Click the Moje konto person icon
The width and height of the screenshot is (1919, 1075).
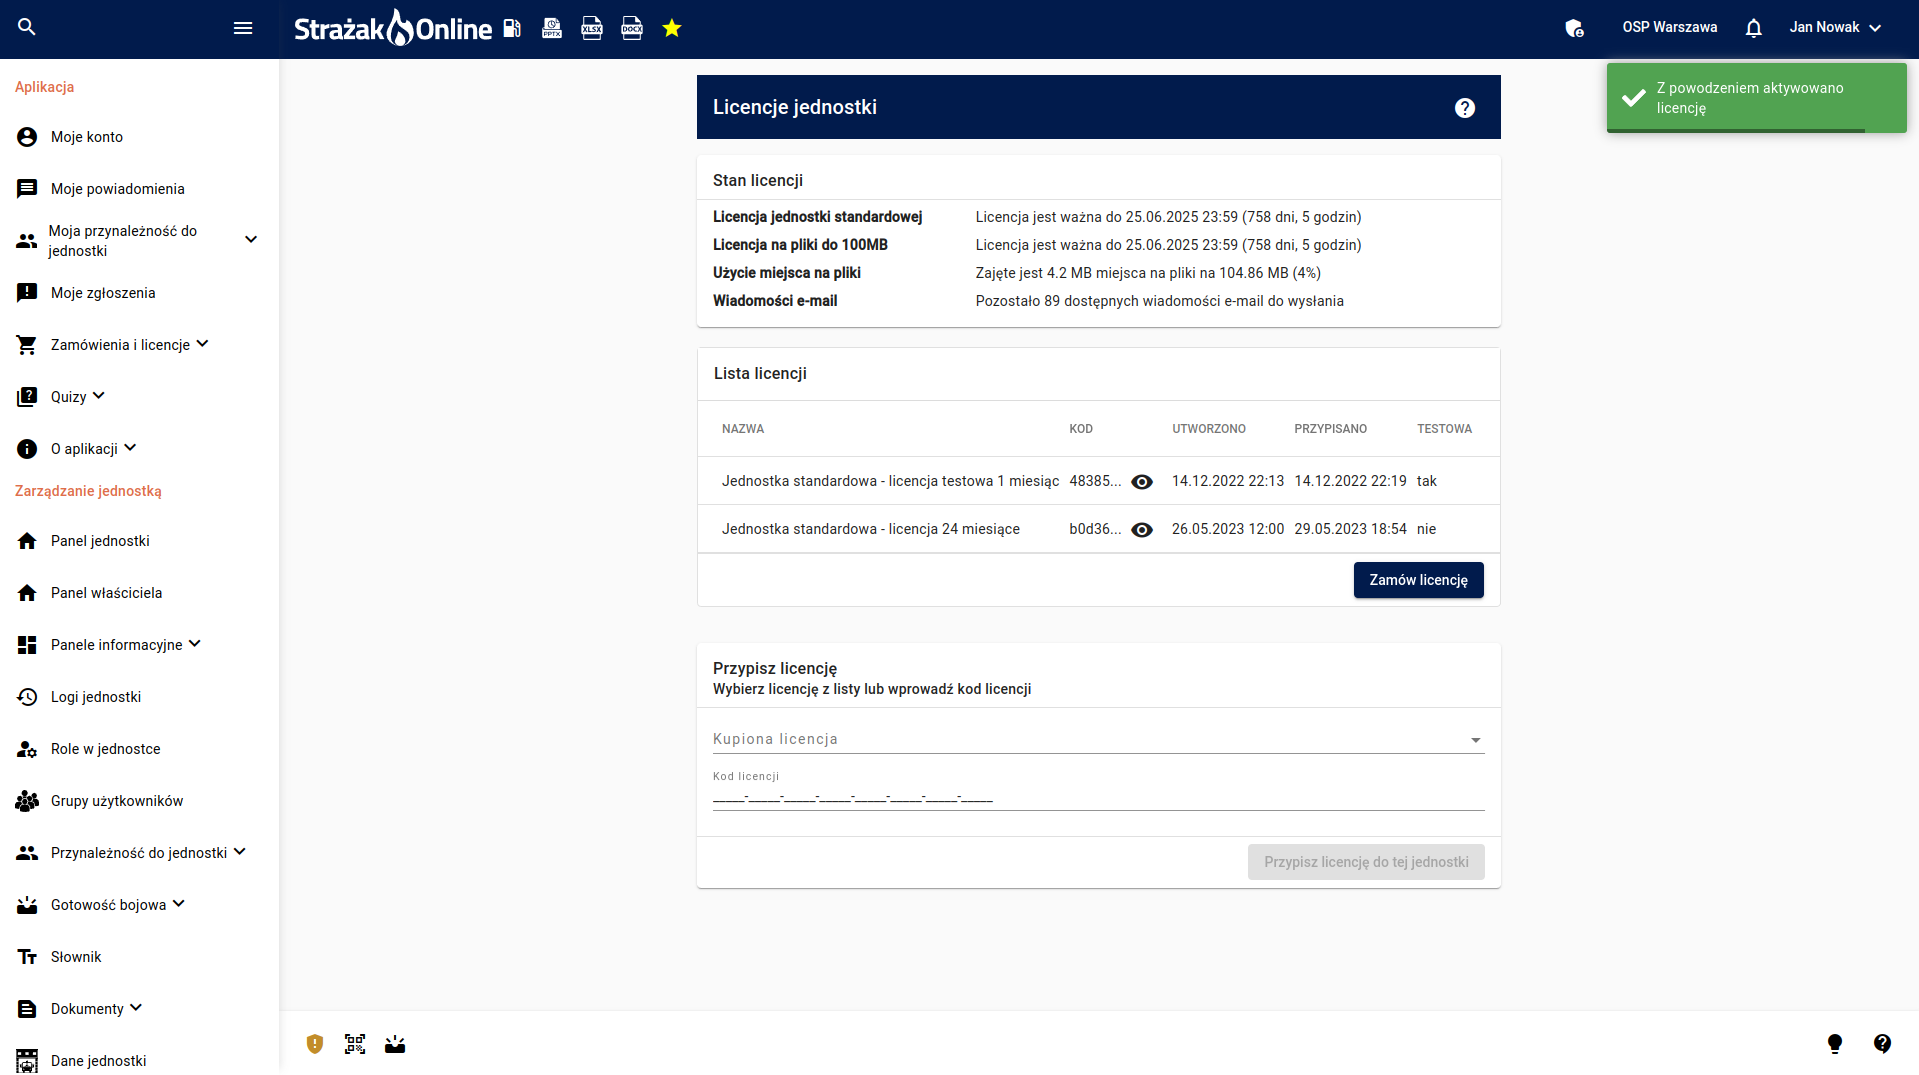pos(27,137)
